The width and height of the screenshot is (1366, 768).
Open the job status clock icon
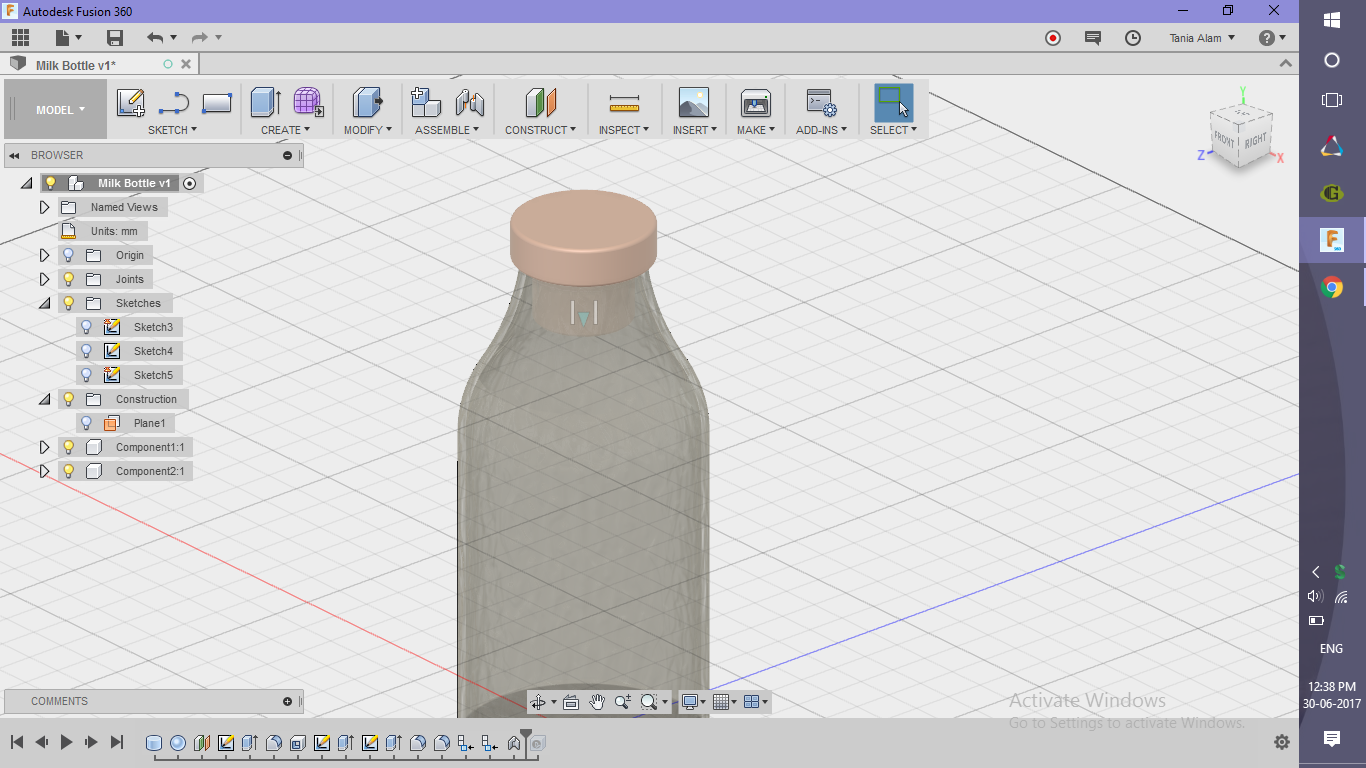click(1133, 38)
